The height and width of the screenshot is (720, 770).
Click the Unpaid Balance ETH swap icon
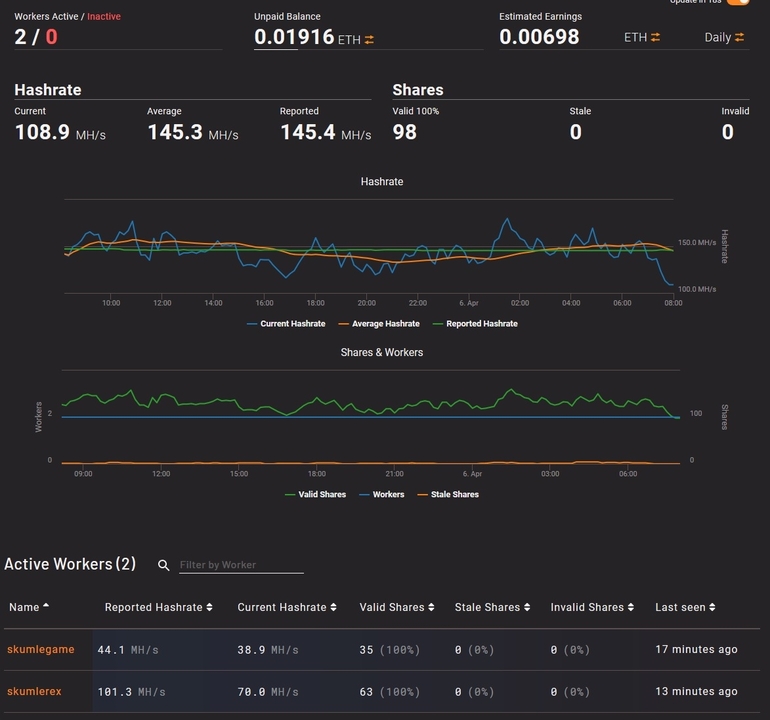coord(369,39)
